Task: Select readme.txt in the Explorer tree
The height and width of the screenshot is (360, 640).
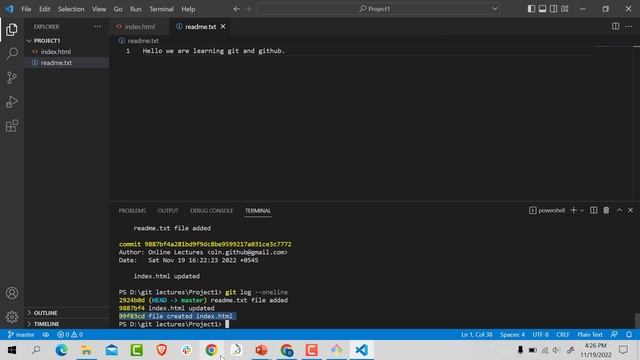Action: [56, 63]
